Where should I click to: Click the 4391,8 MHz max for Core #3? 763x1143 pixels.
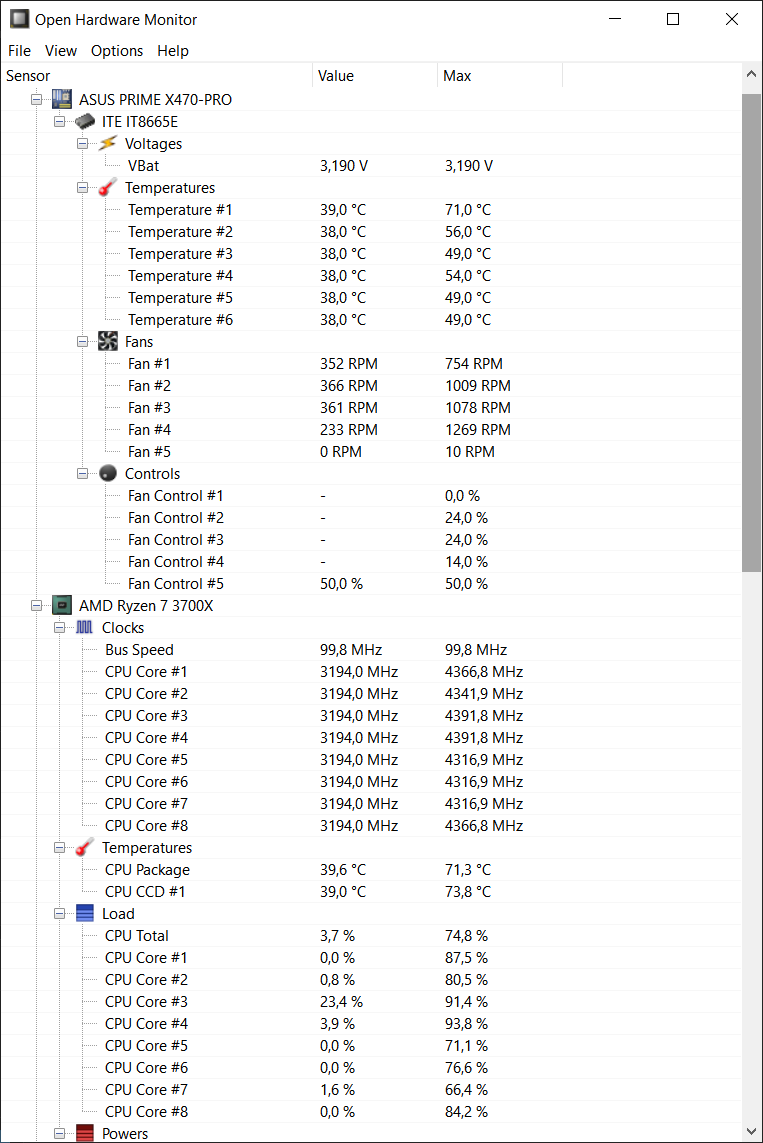484,715
